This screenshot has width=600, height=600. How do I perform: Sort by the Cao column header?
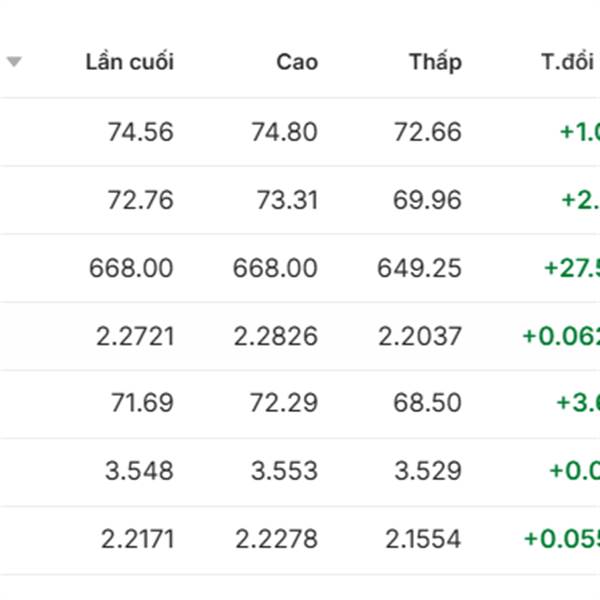coord(297,62)
